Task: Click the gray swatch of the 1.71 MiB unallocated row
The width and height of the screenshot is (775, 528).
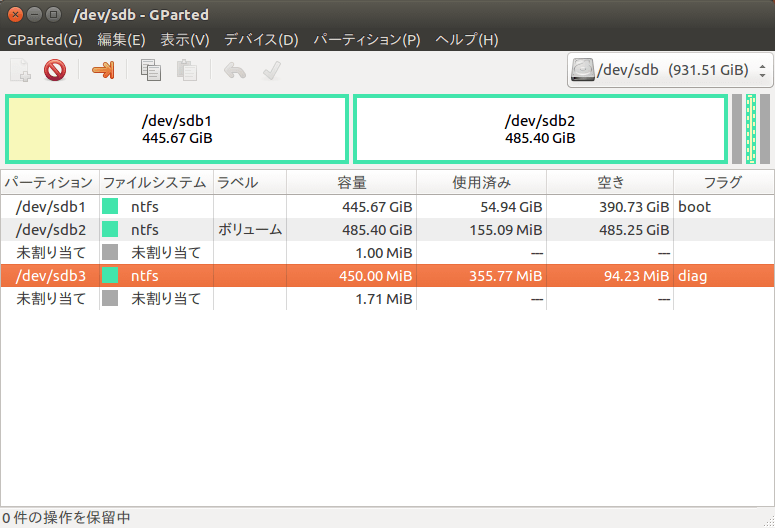Action: [x=110, y=298]
